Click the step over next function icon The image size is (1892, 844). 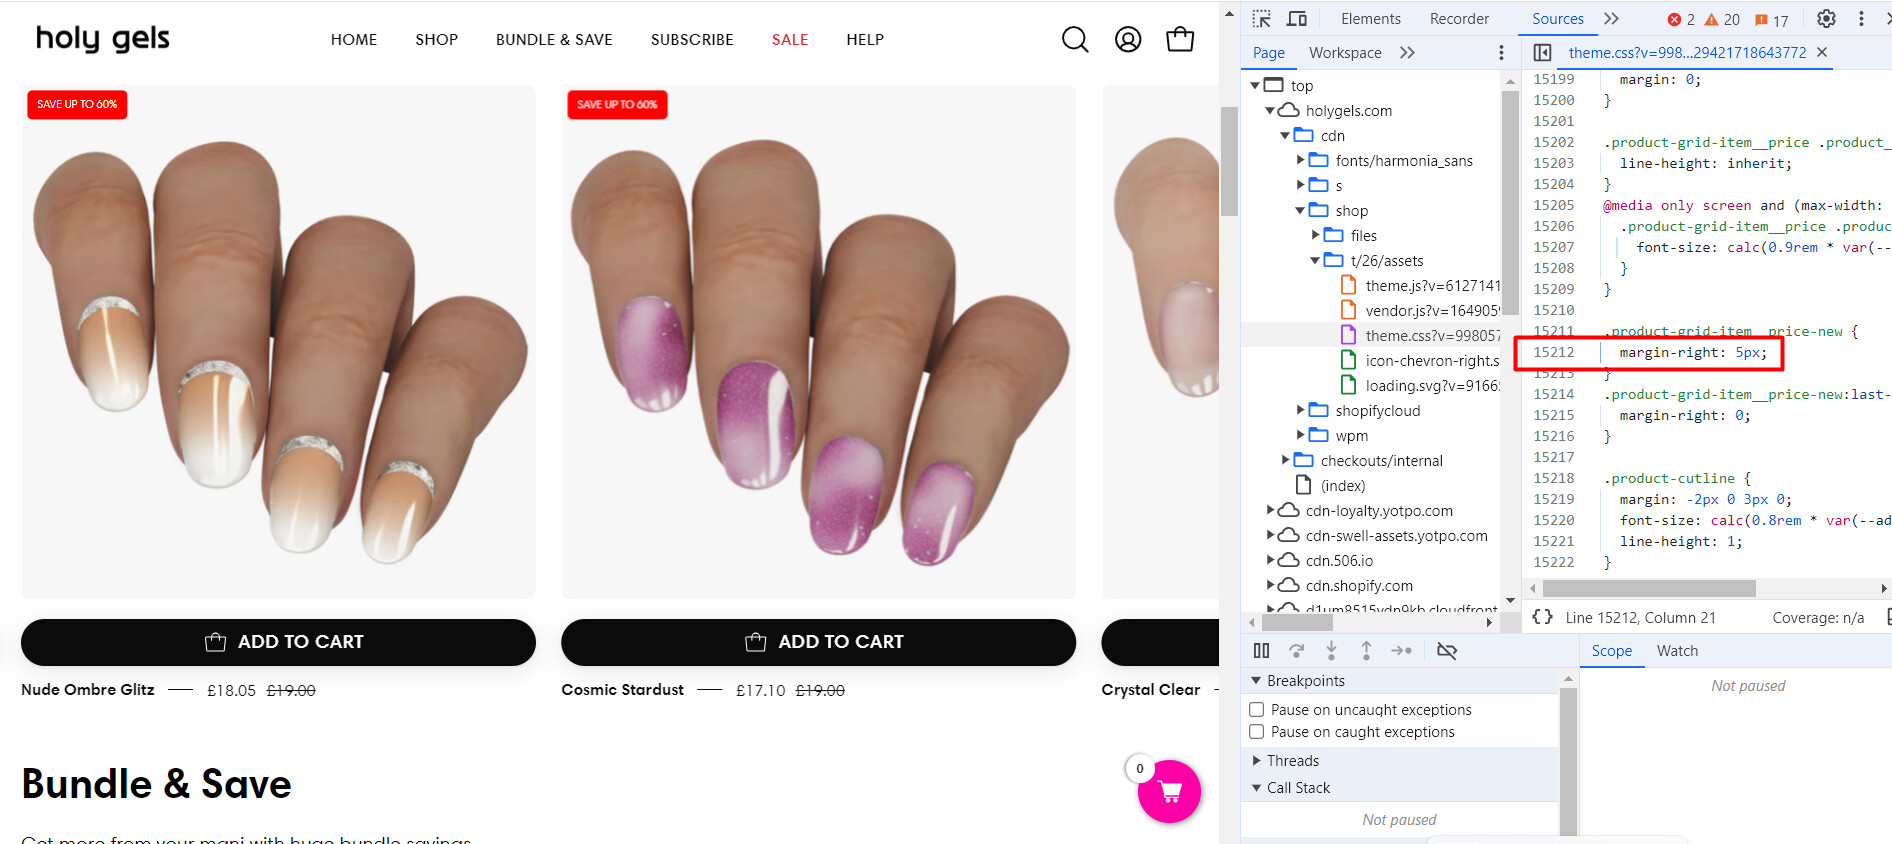tap(1297, 651)
